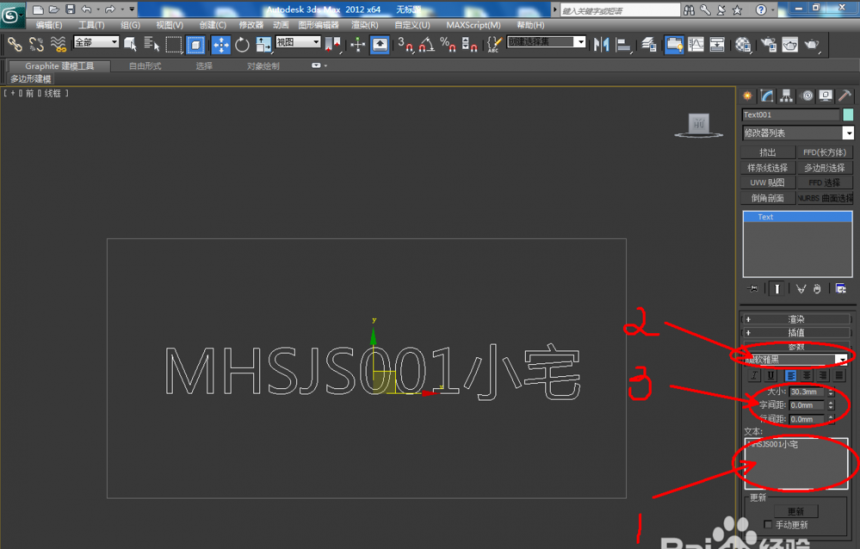Viewport: 860px width, 549px height.
Task: Toggle the 3D Snaps button
Action: click(405, 44)
